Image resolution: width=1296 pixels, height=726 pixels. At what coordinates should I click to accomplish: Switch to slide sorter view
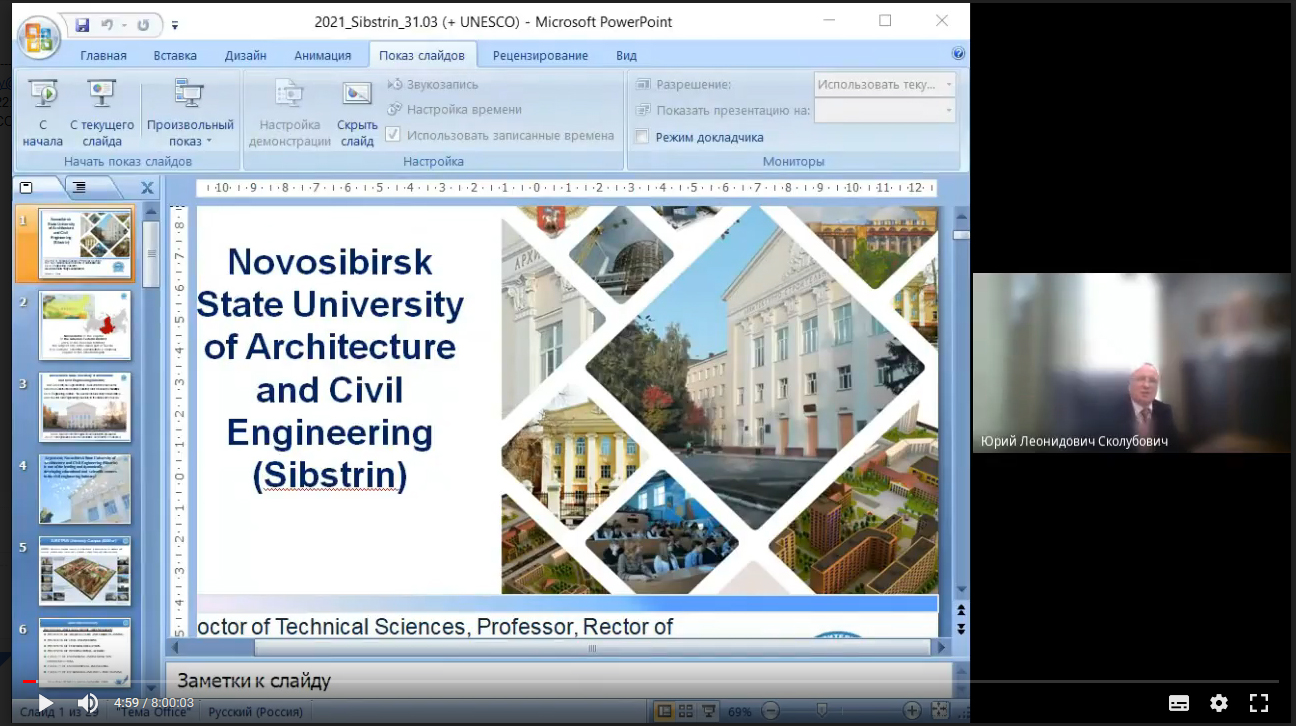[686, 711]
